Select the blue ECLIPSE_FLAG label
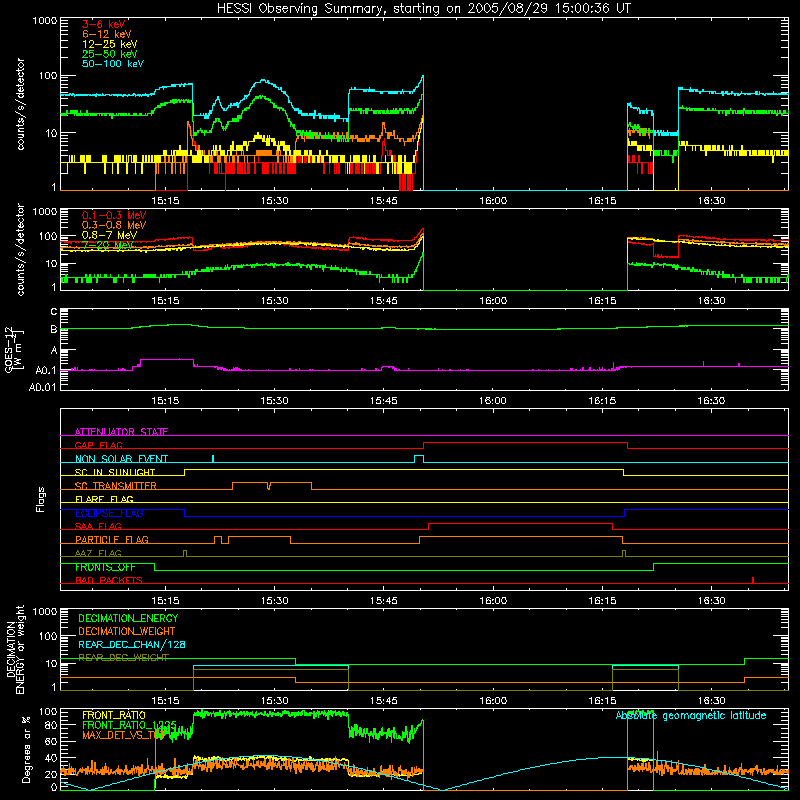800x800 pixels. (109, 513)
